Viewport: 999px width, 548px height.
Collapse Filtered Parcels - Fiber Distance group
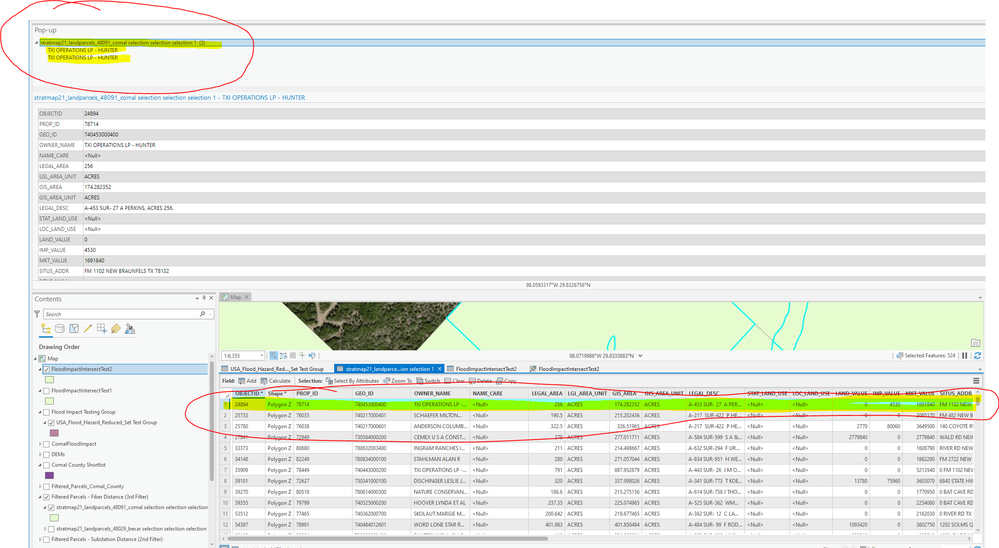tap(40, 497)
